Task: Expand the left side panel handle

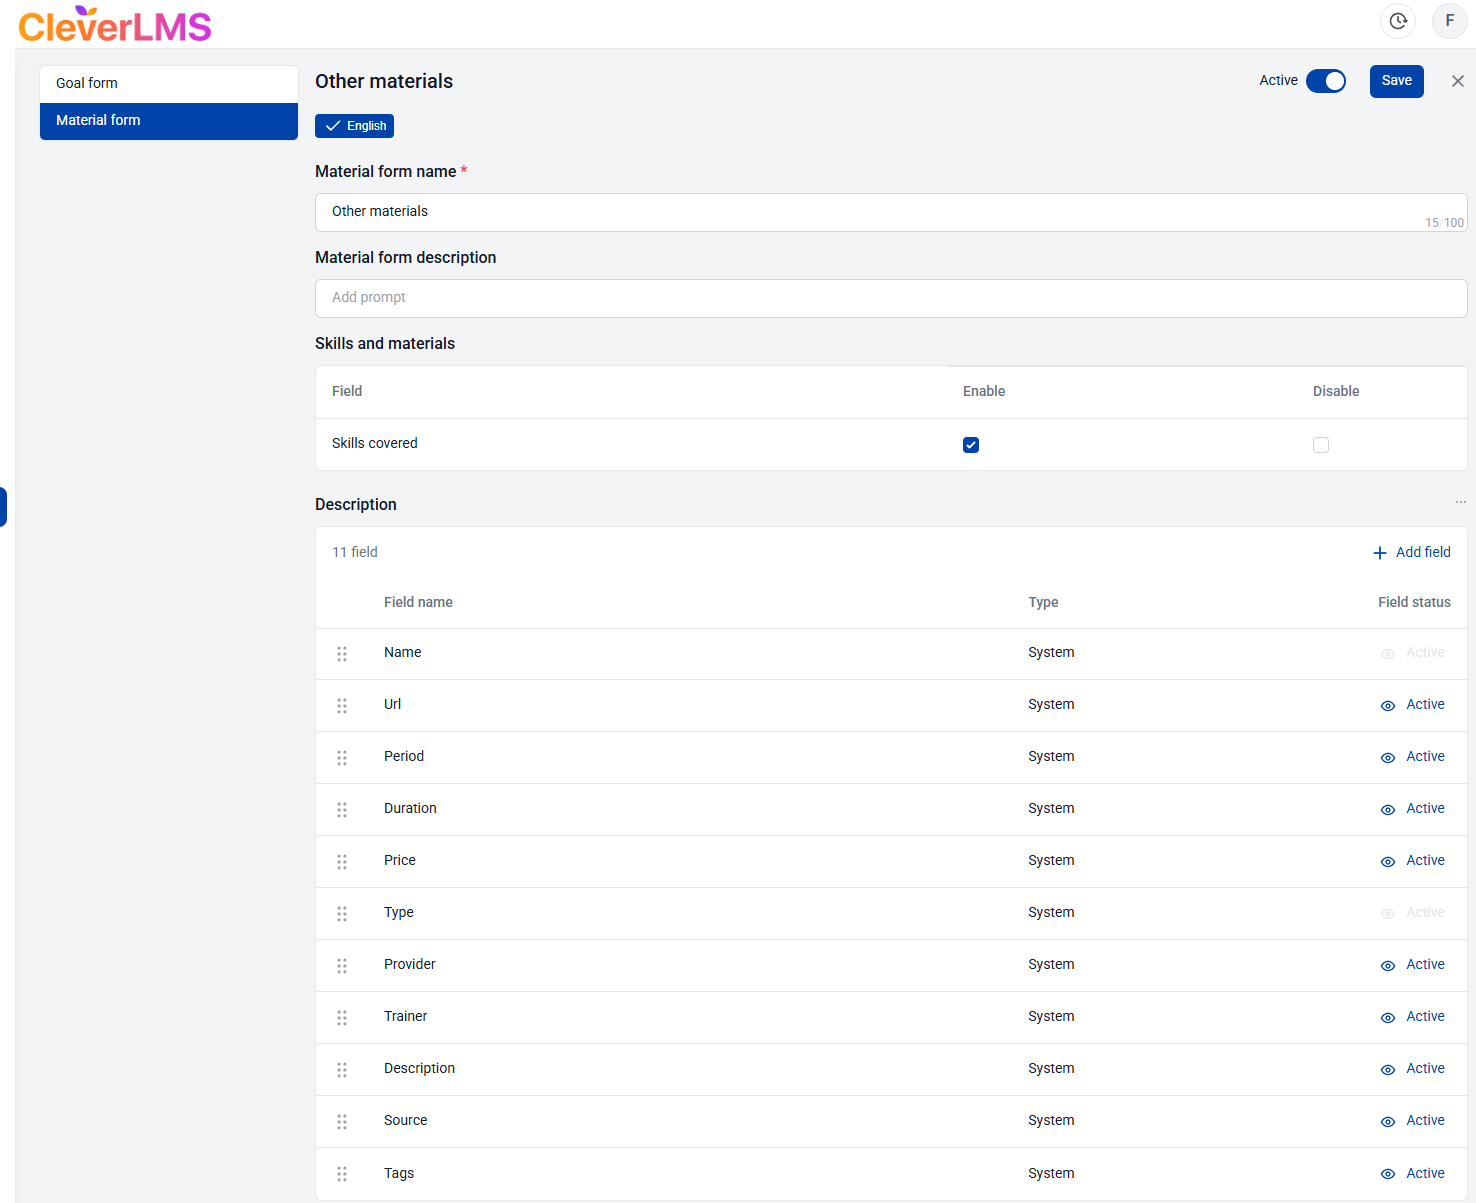Action: (4, 507)
